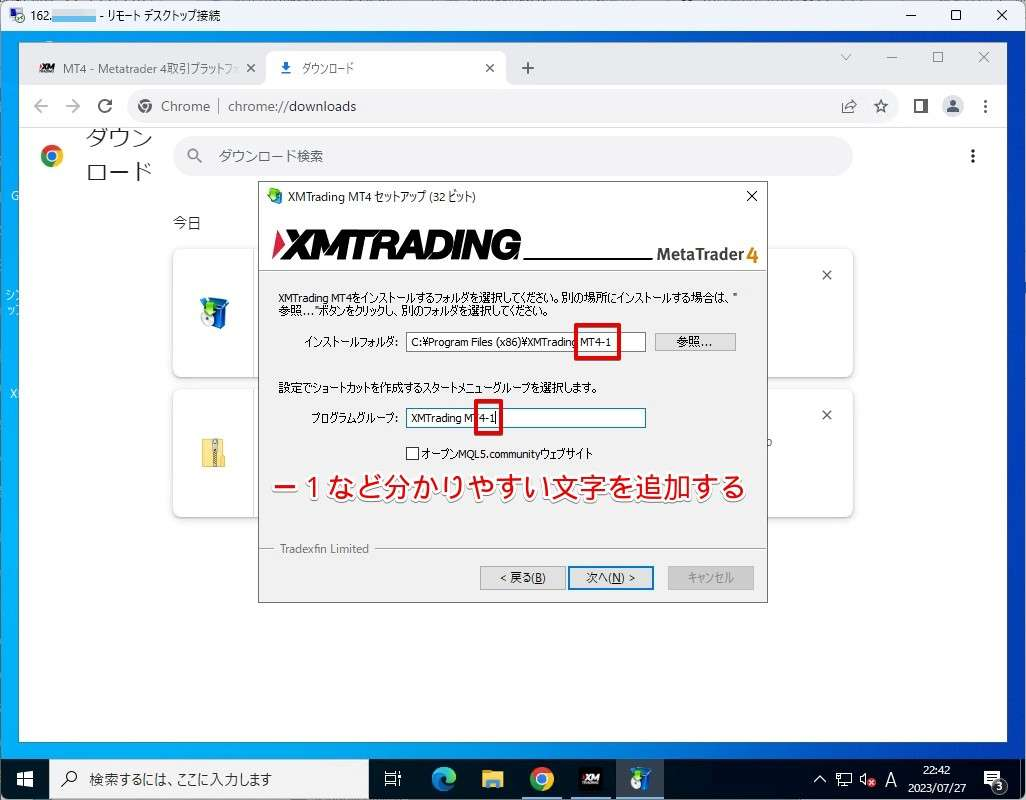Click the 次へ(N) next button
This screenshot has width=1026, height=800.
click(610, 578)
